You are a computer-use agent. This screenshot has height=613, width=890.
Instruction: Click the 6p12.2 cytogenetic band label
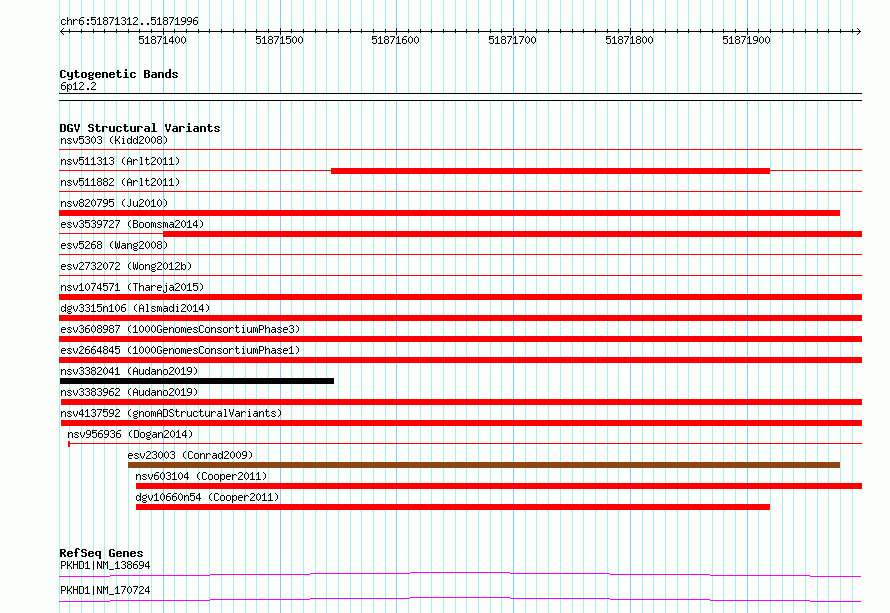(x=78, y=86)
